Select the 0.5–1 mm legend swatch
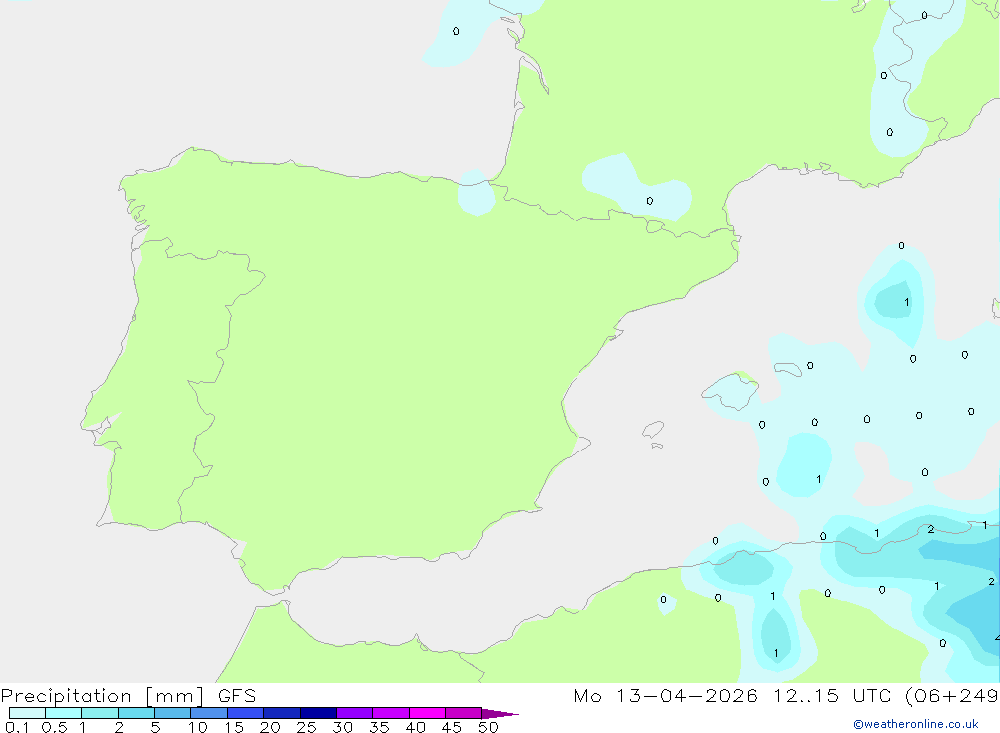Screen dimensions: 1000x733 pyautogui.click(x=63, y=713)
